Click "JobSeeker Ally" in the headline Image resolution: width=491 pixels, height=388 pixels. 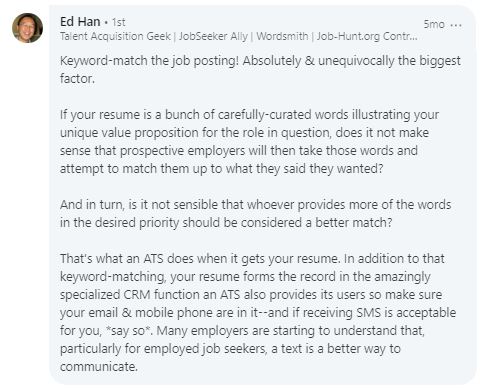coord(213,36)
